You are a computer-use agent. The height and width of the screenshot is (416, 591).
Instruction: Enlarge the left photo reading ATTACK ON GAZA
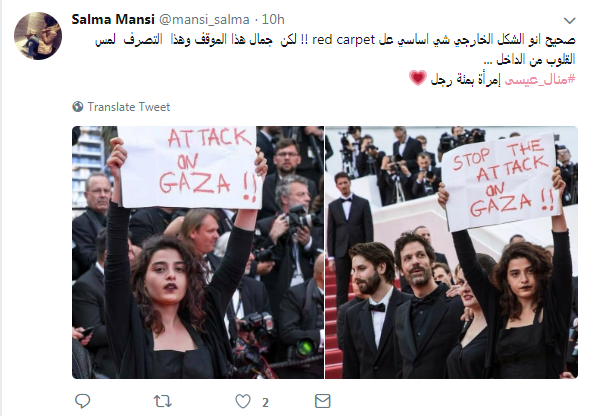tap(198, 252)
